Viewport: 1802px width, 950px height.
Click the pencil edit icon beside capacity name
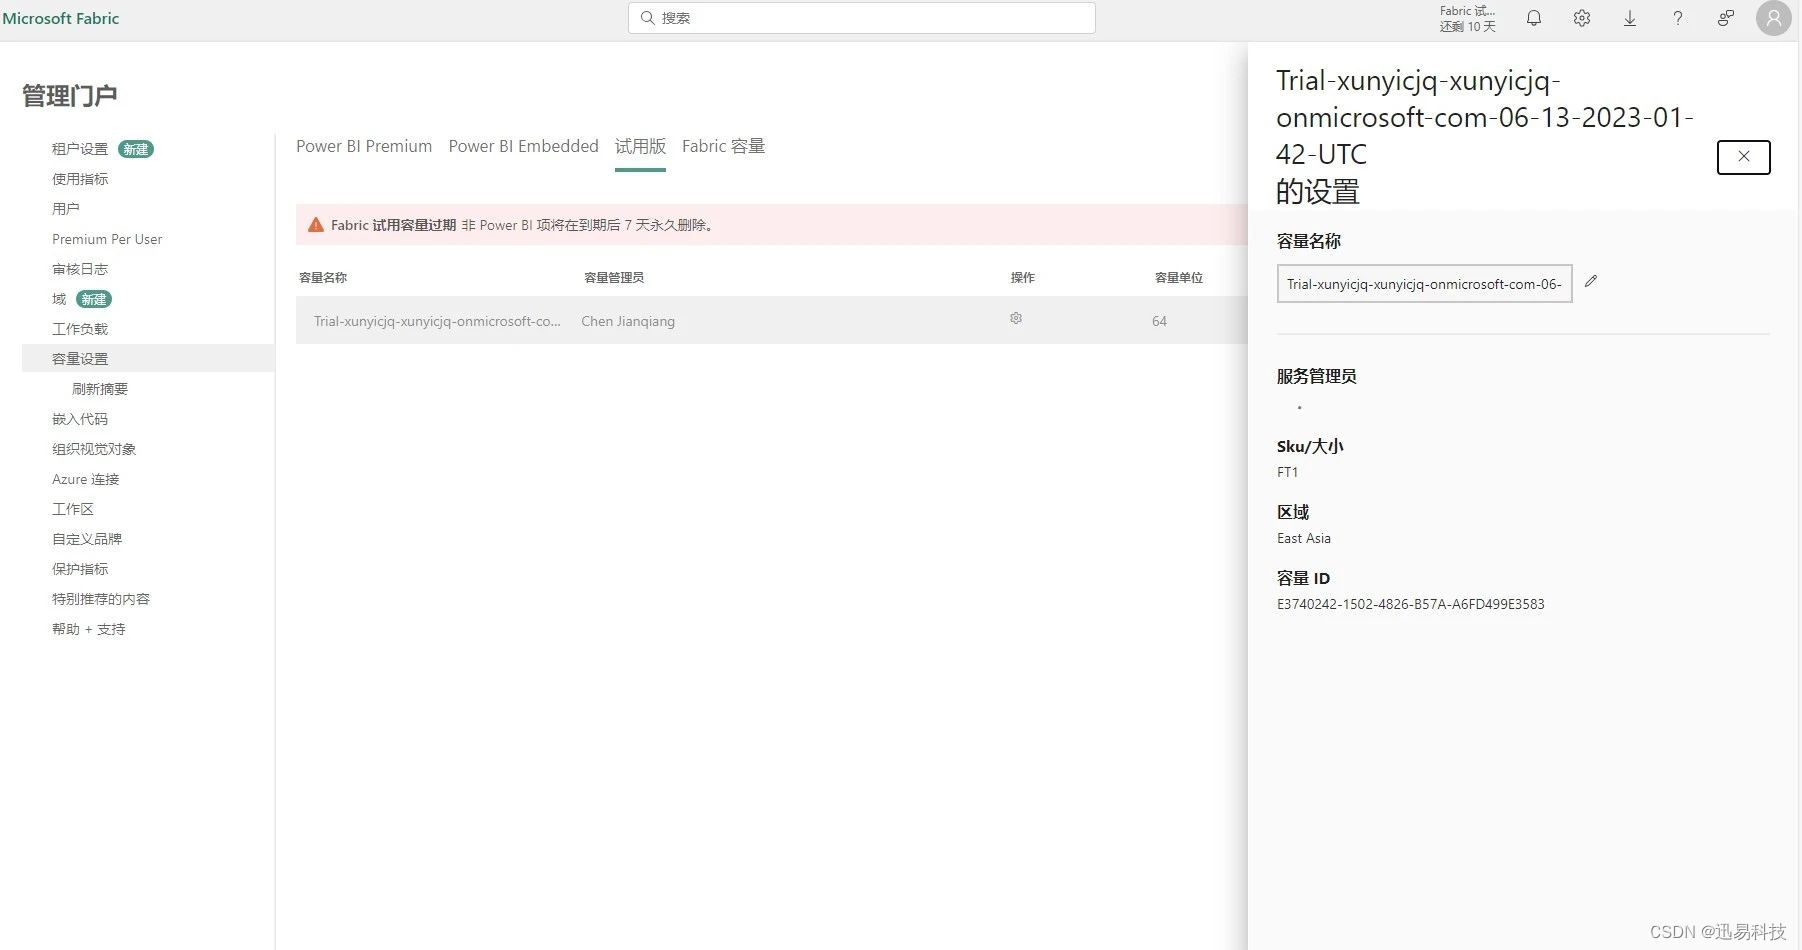[x=1590, y=281]
